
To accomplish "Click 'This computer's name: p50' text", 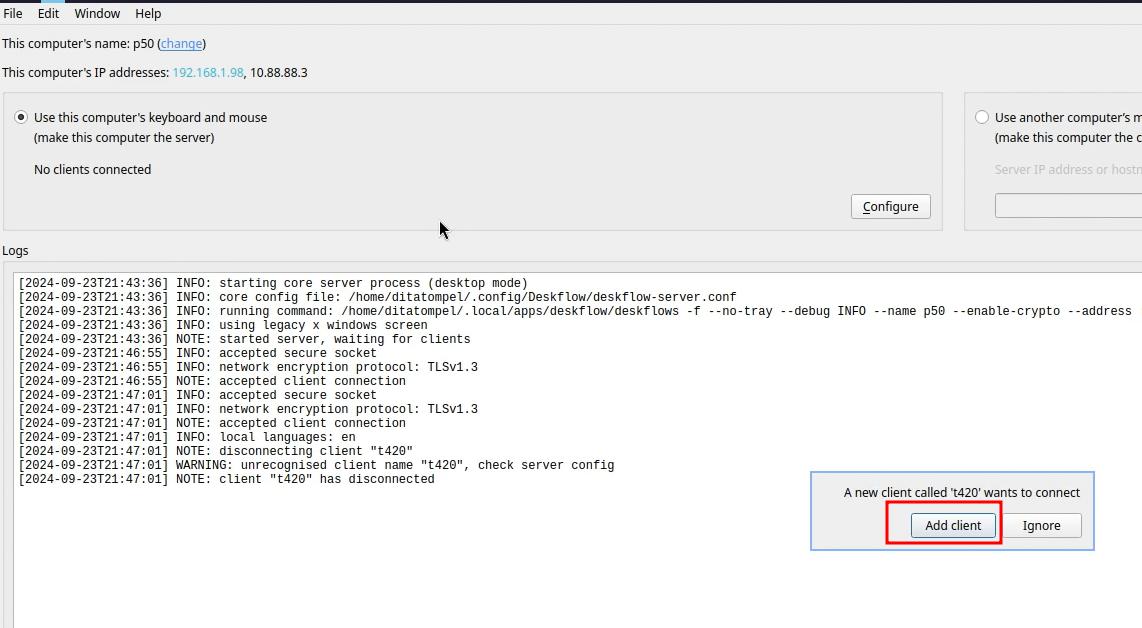I will 78,44.
